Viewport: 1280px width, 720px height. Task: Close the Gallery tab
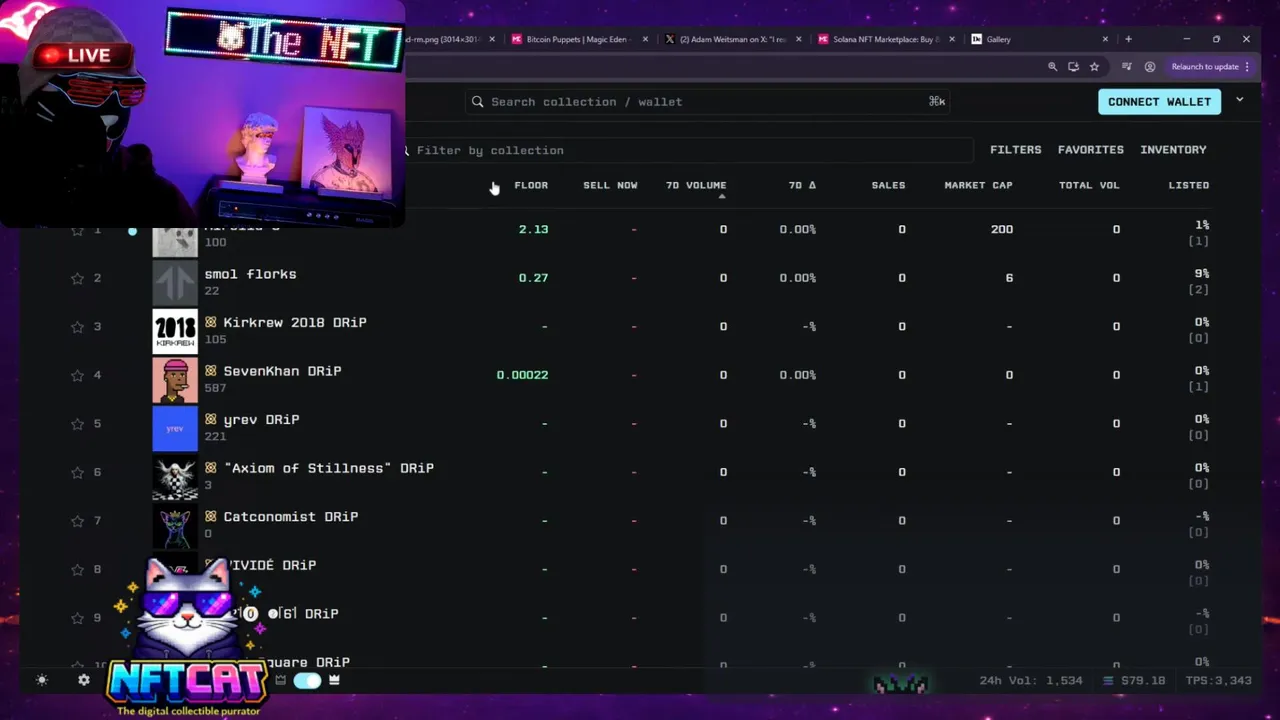(1105, 39)
